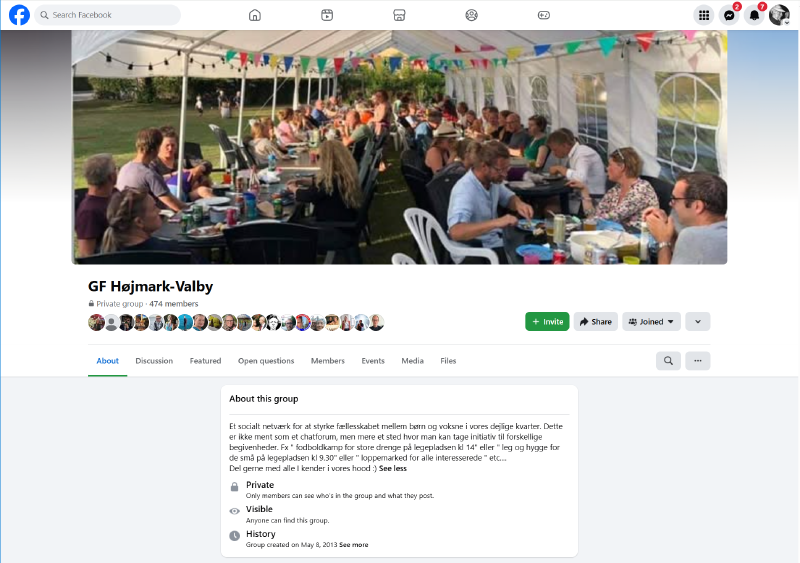Open Messenger chats icon
800x563 pixels.
[x=729, y=15]
